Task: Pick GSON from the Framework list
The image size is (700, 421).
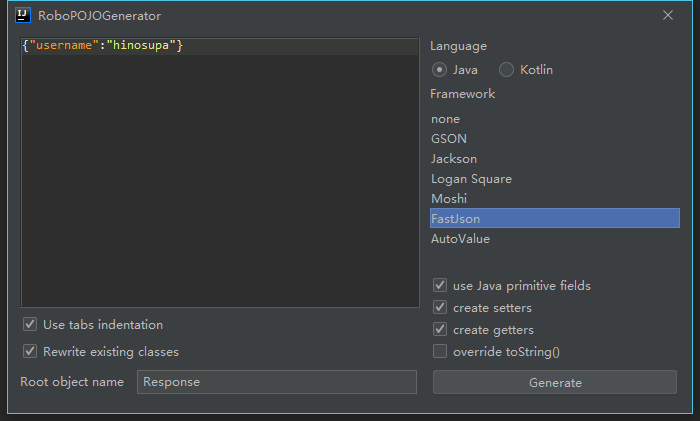Action: (x=449, y=139)
